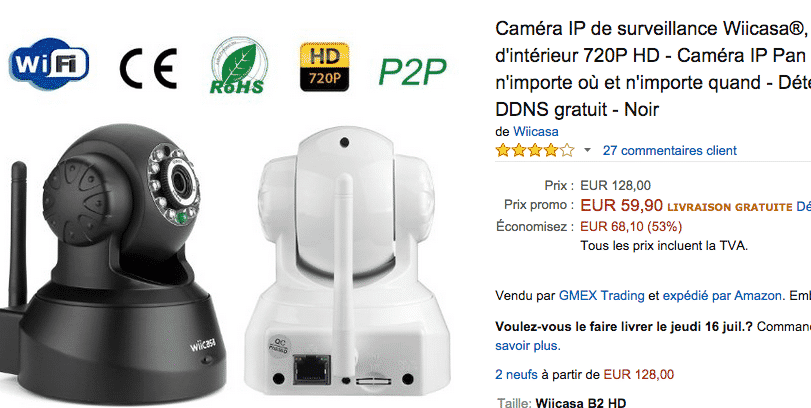Expand the rating breakdown dropdown arrow

pos(587,150)
